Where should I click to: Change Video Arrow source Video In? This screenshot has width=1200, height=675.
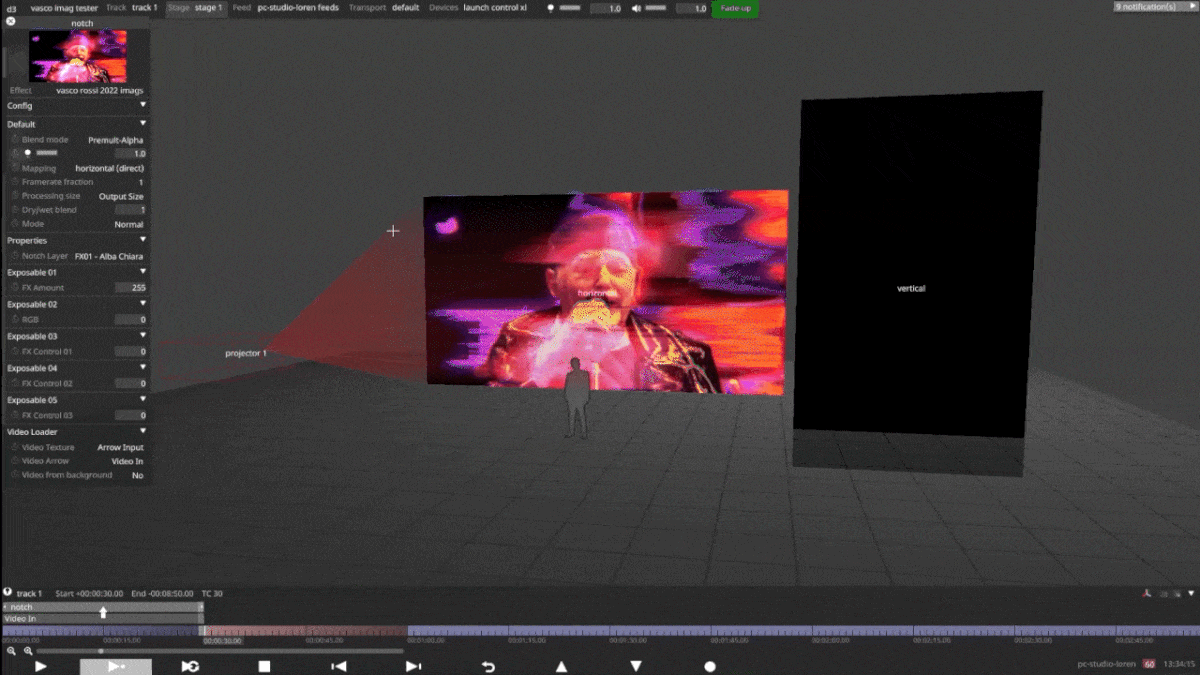[127, 461]
